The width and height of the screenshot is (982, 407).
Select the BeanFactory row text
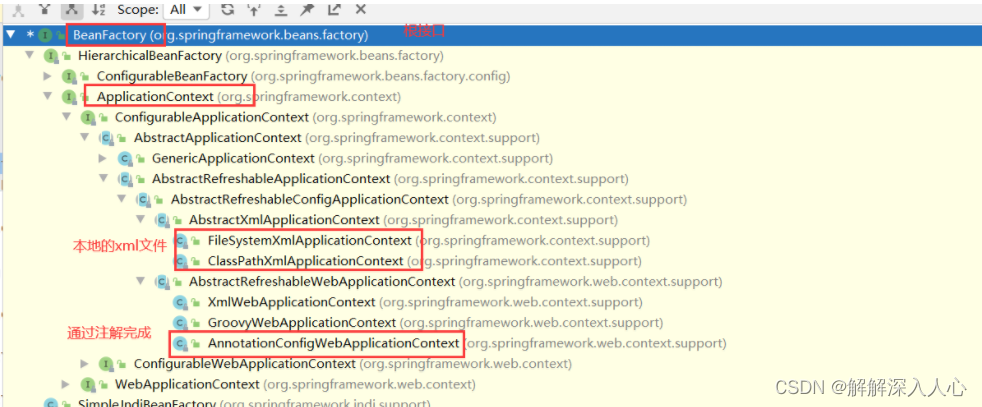pyautogui.click(x=220, y=35)
